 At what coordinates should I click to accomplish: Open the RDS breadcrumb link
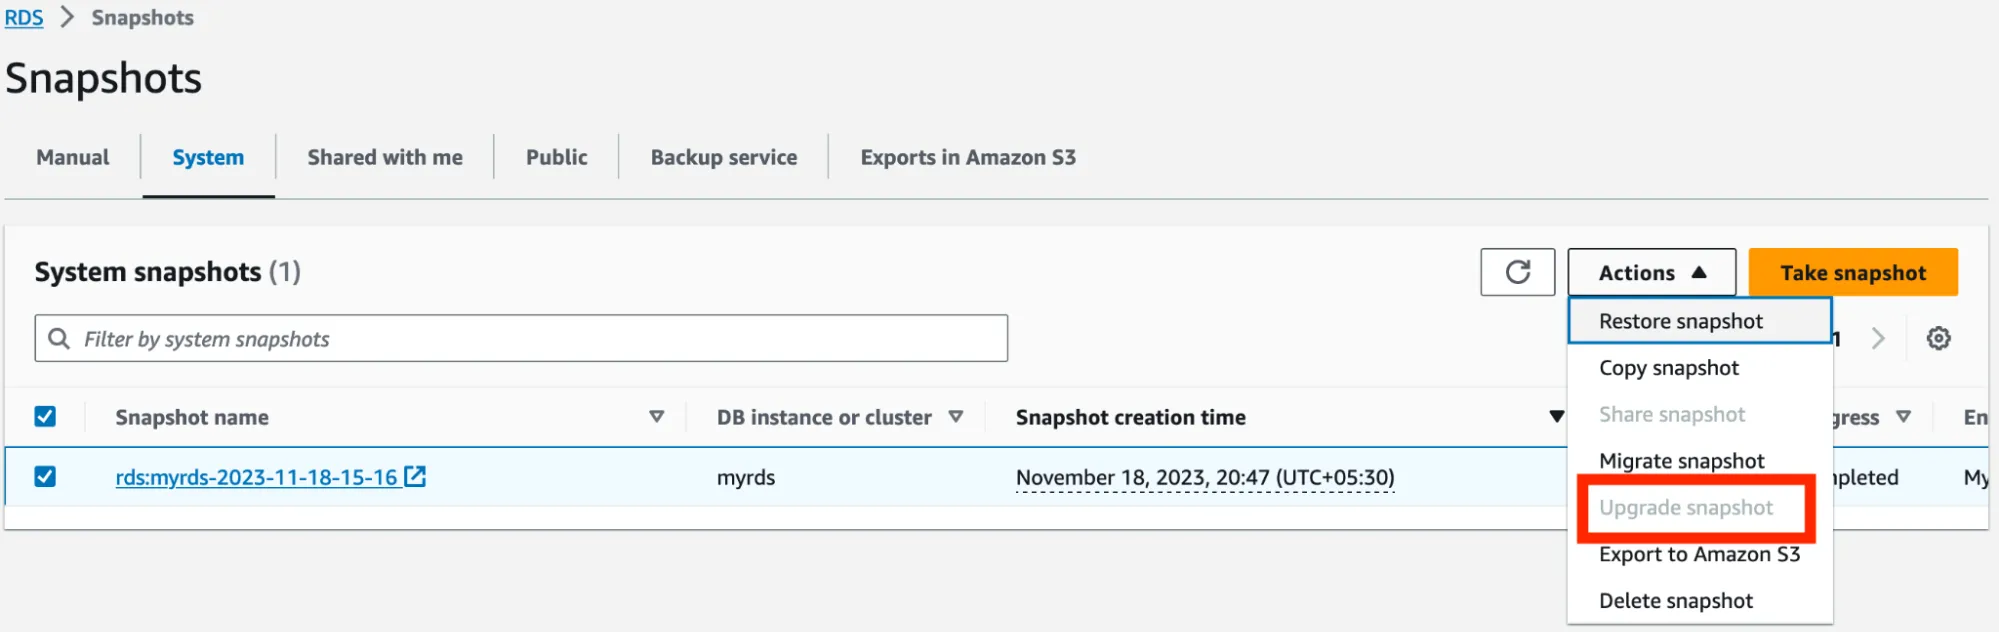tap(23, 16)
